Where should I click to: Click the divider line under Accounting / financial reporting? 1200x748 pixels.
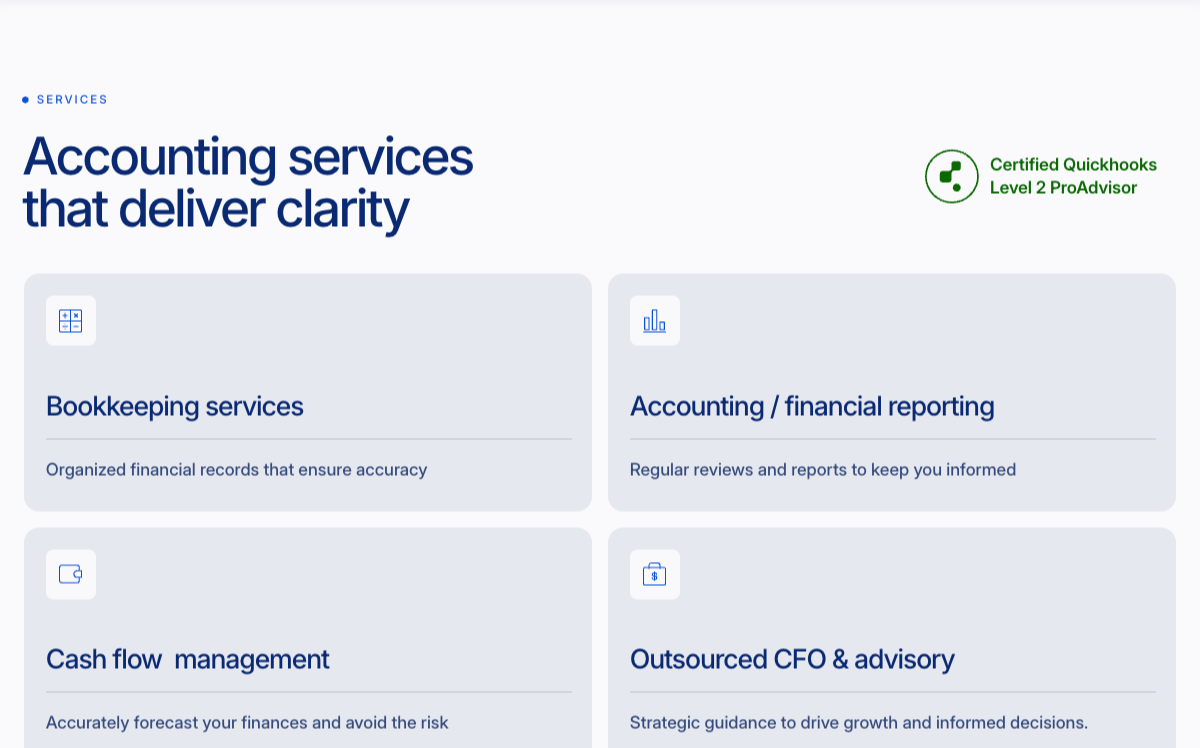tap(893, 439)
